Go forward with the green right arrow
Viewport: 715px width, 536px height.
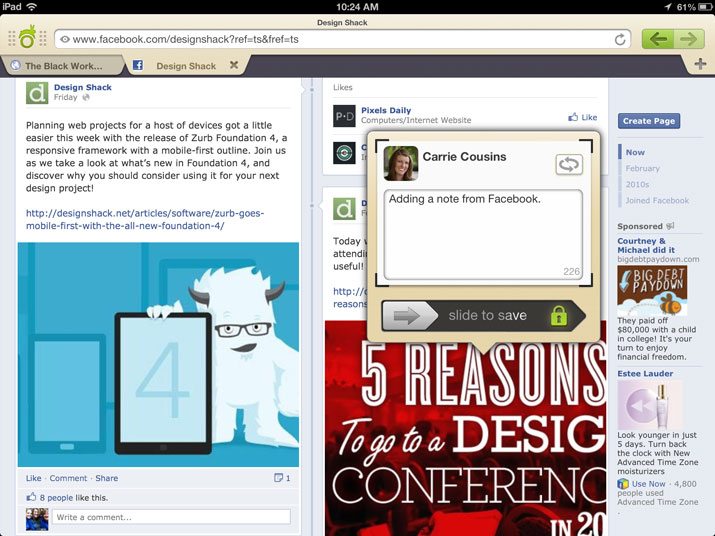pyautogui.click(x=689, y=39)
